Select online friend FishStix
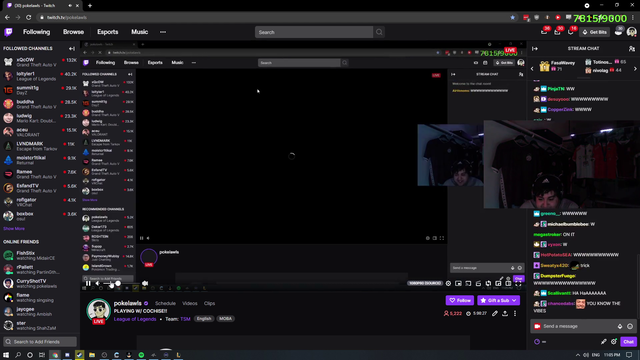This screenshot has height=360, width=640. 40,256
